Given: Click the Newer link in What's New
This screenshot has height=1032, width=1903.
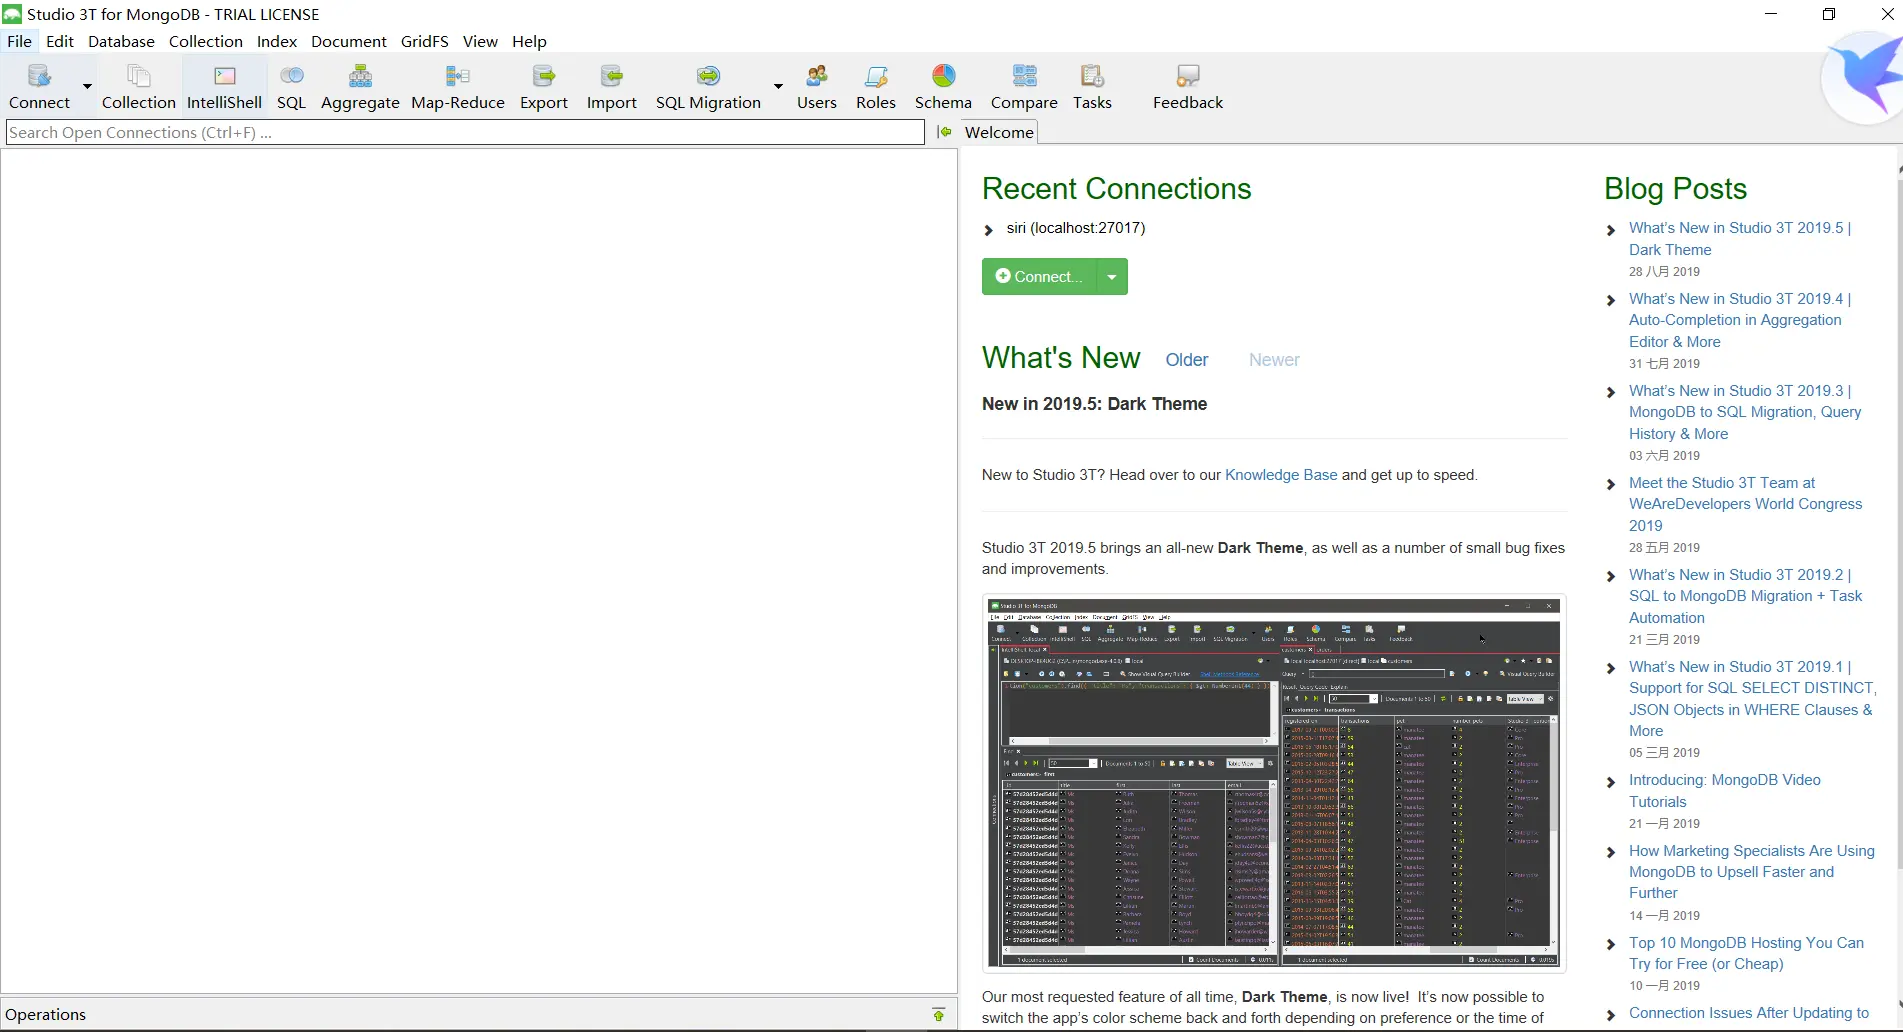Looking at the screenshot, I should pyautogui.click(x=1274, y=360).
